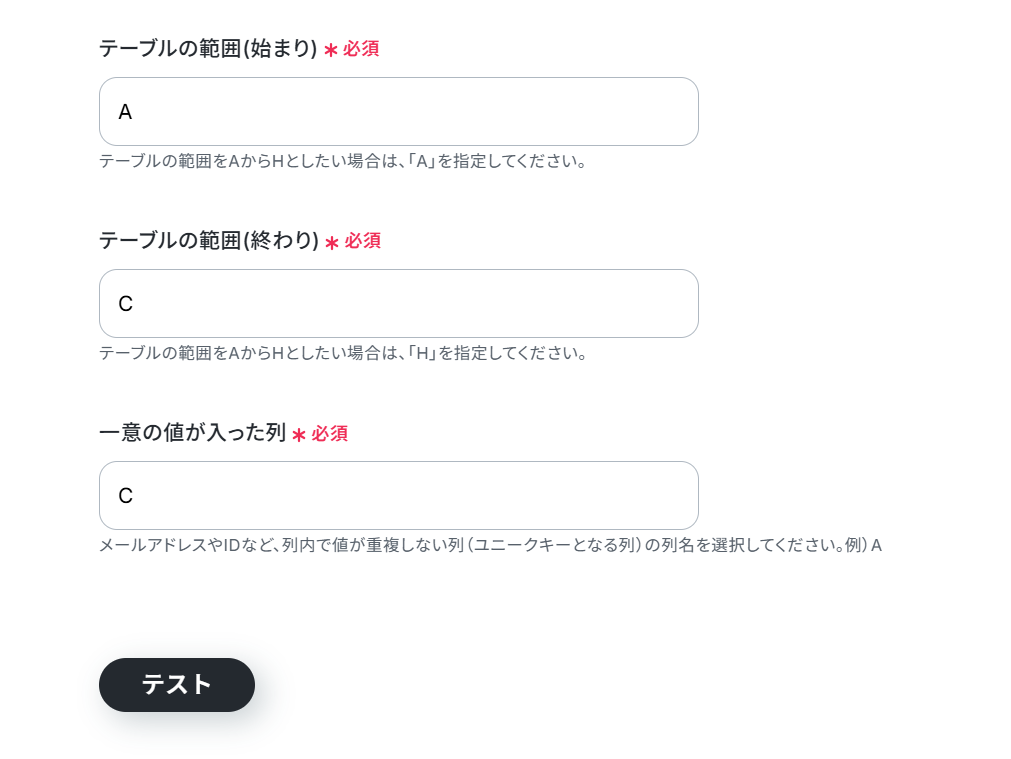This screenshot has height=759, width=1011.
Task: Click the テーブルの範囲(終わり) label text
Action: tap(208, 241)
